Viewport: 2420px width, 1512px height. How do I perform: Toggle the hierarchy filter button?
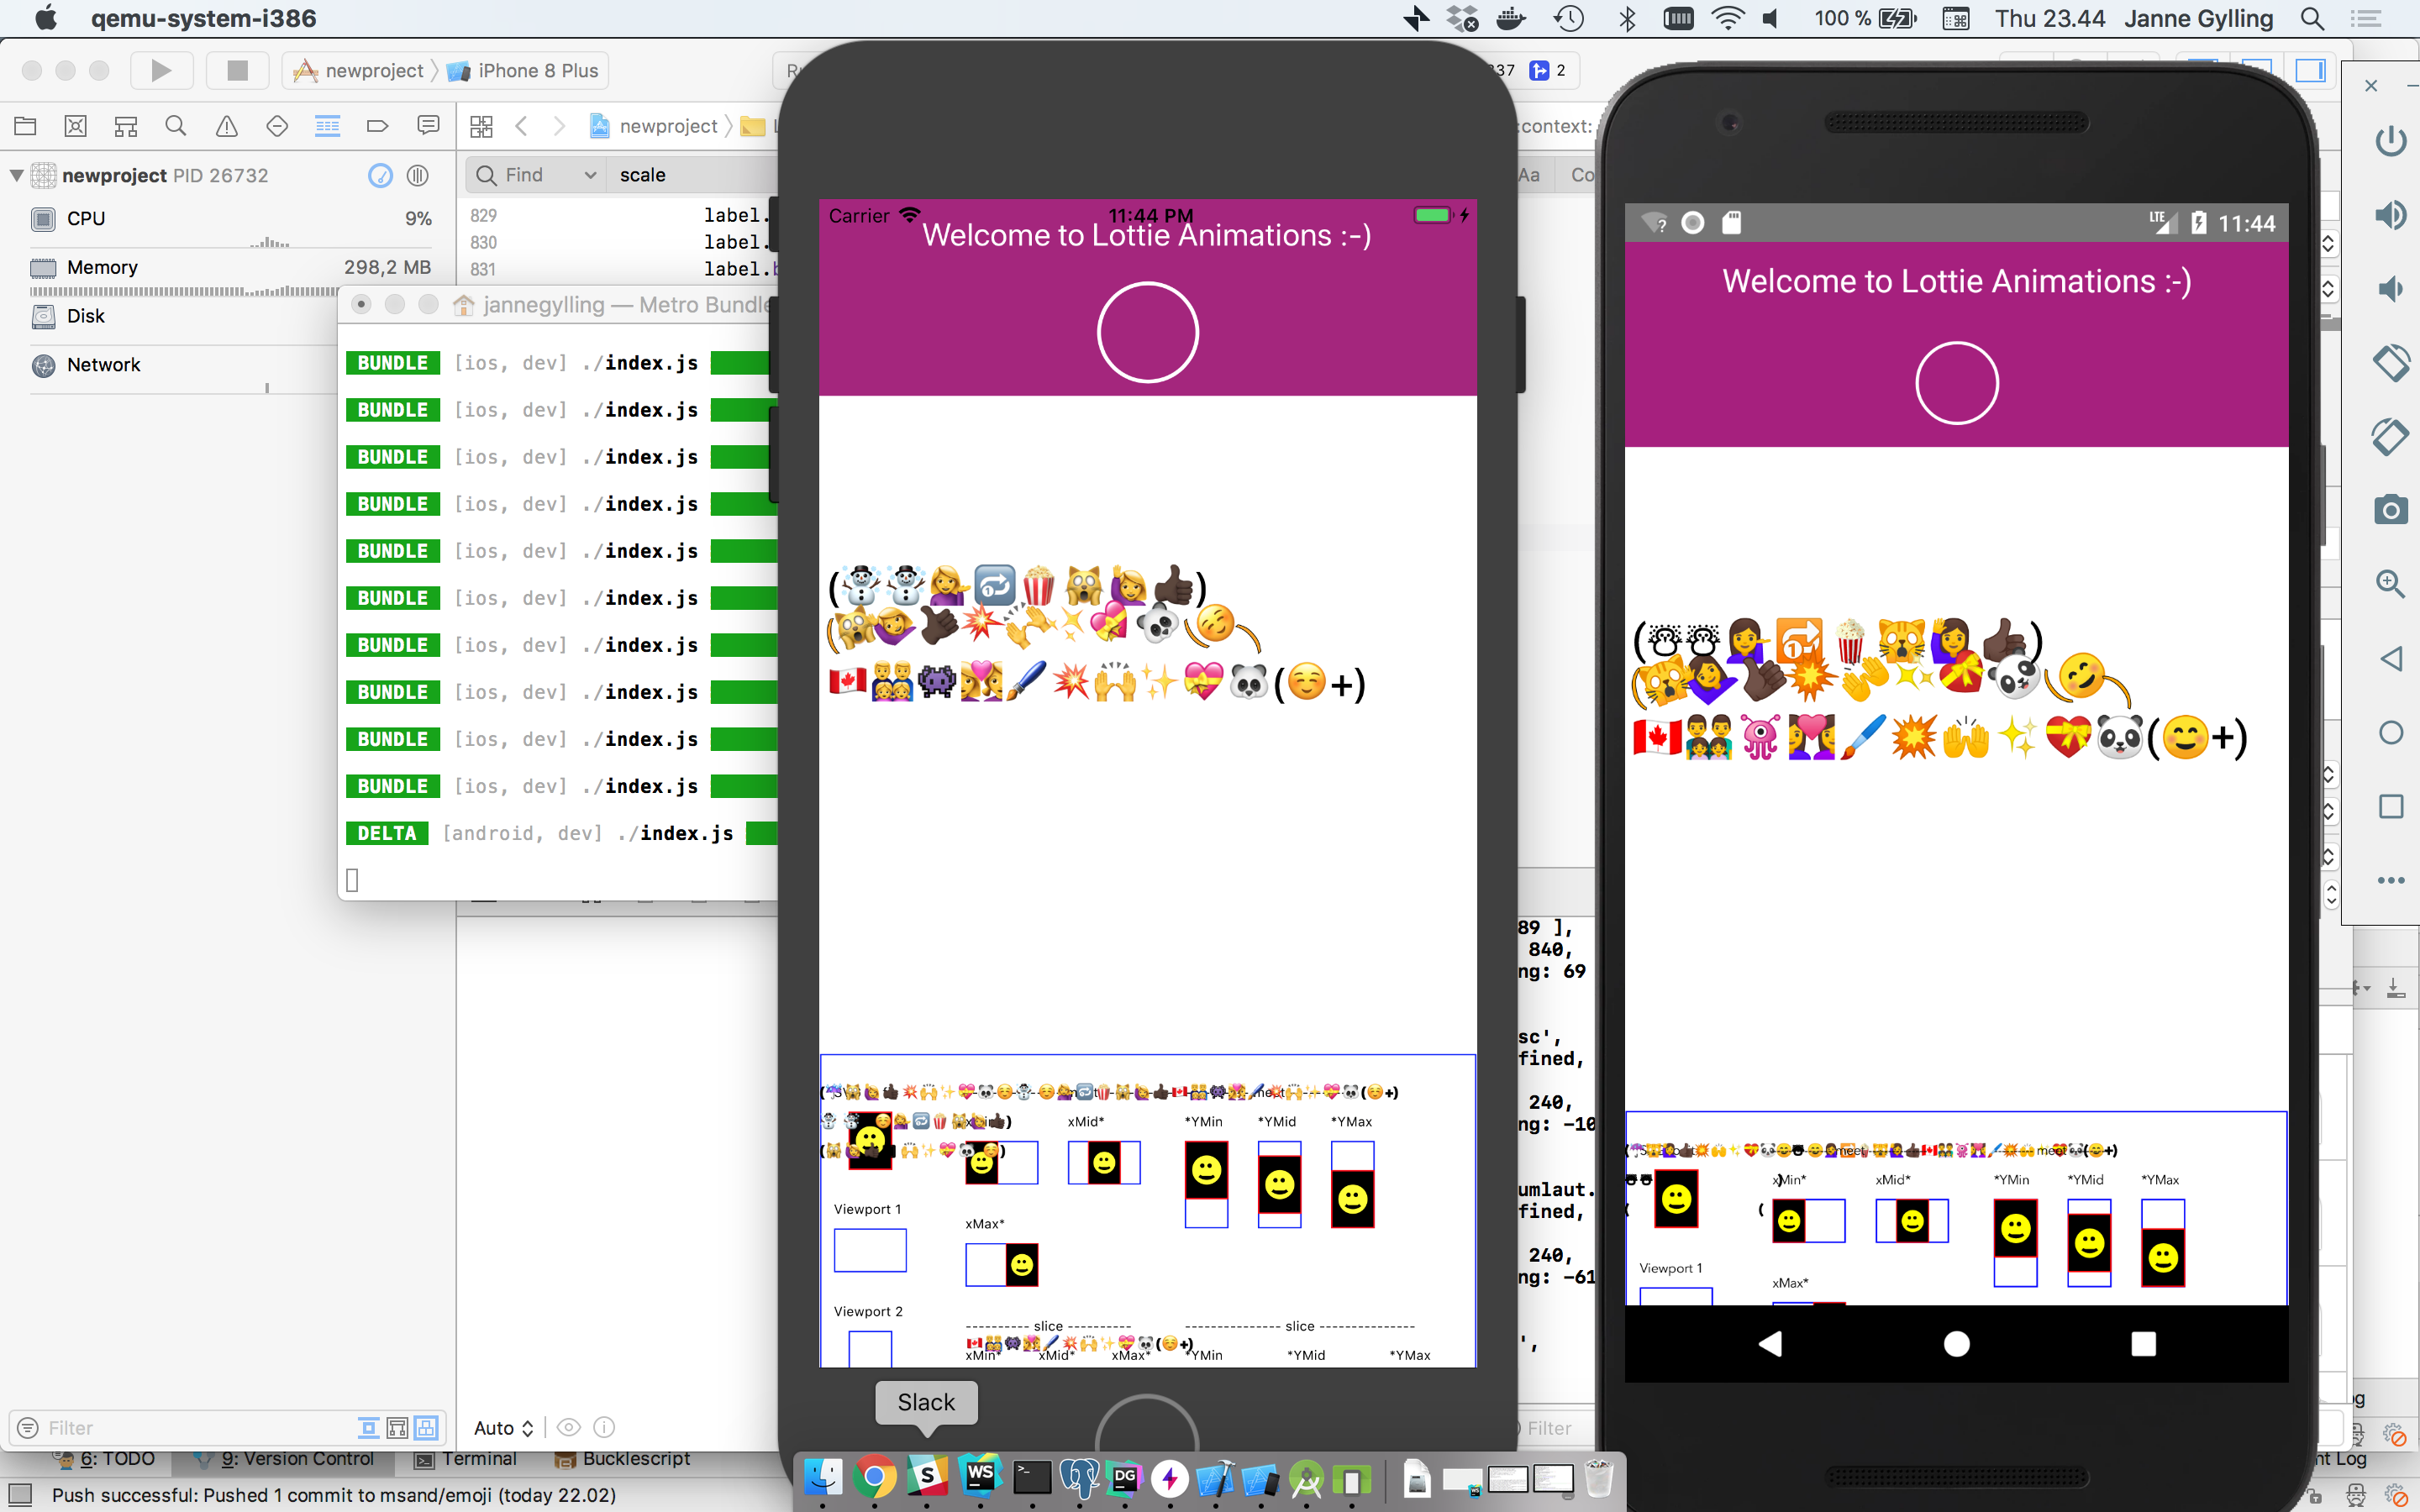pos(397,1428)
